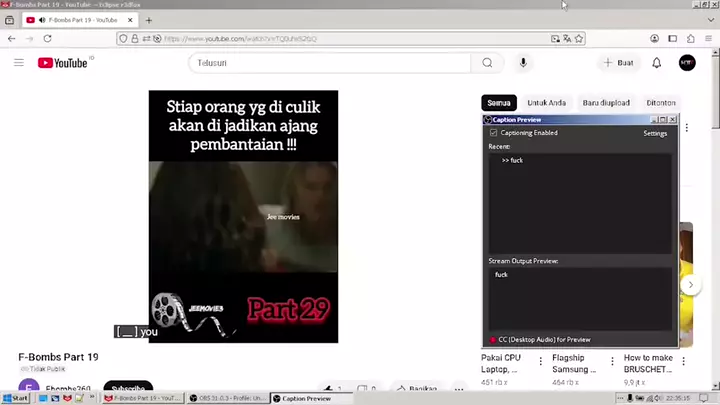The image size is (720, 405).
Task: Click the search magnifier button
Action: coord(487,63)
